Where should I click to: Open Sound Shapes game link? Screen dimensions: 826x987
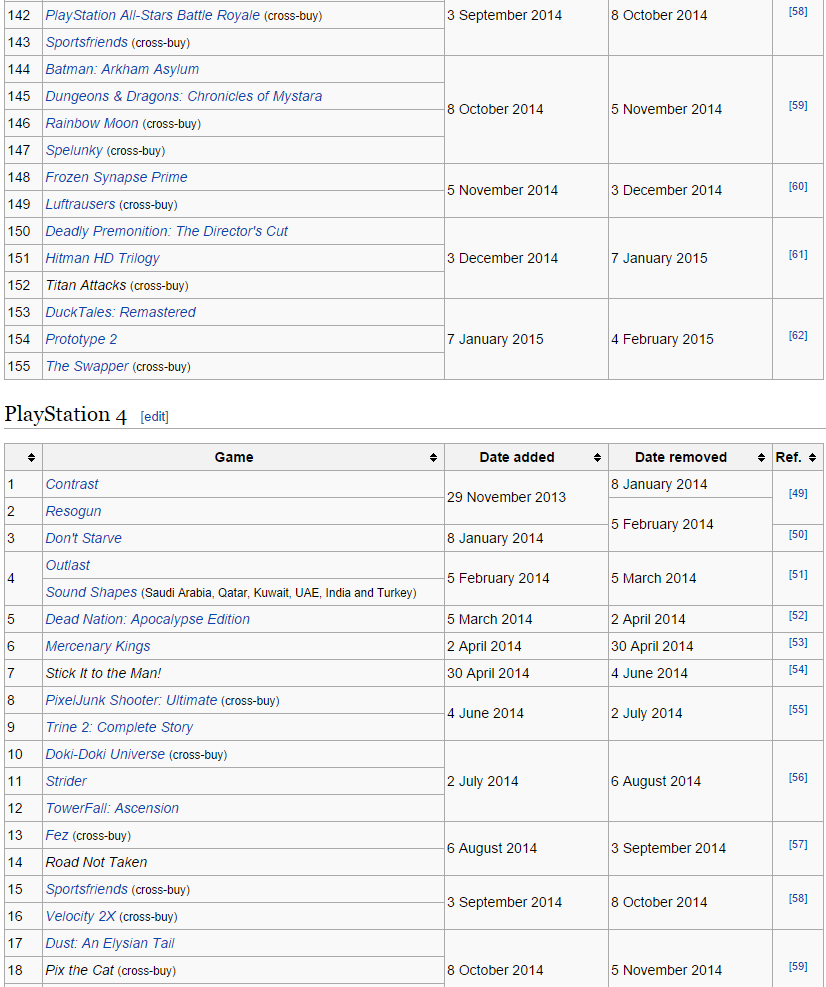91,592
